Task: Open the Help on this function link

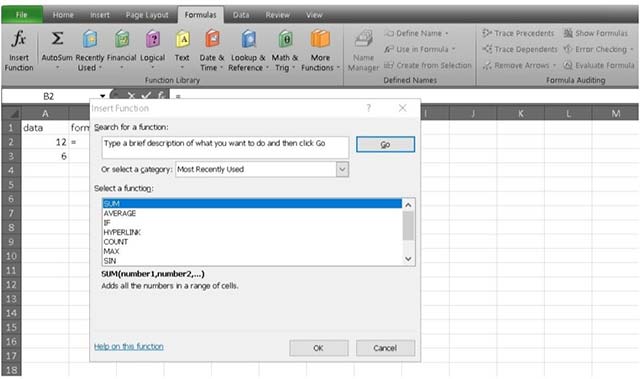Action: pyautogui.click(x=129, y=346)
